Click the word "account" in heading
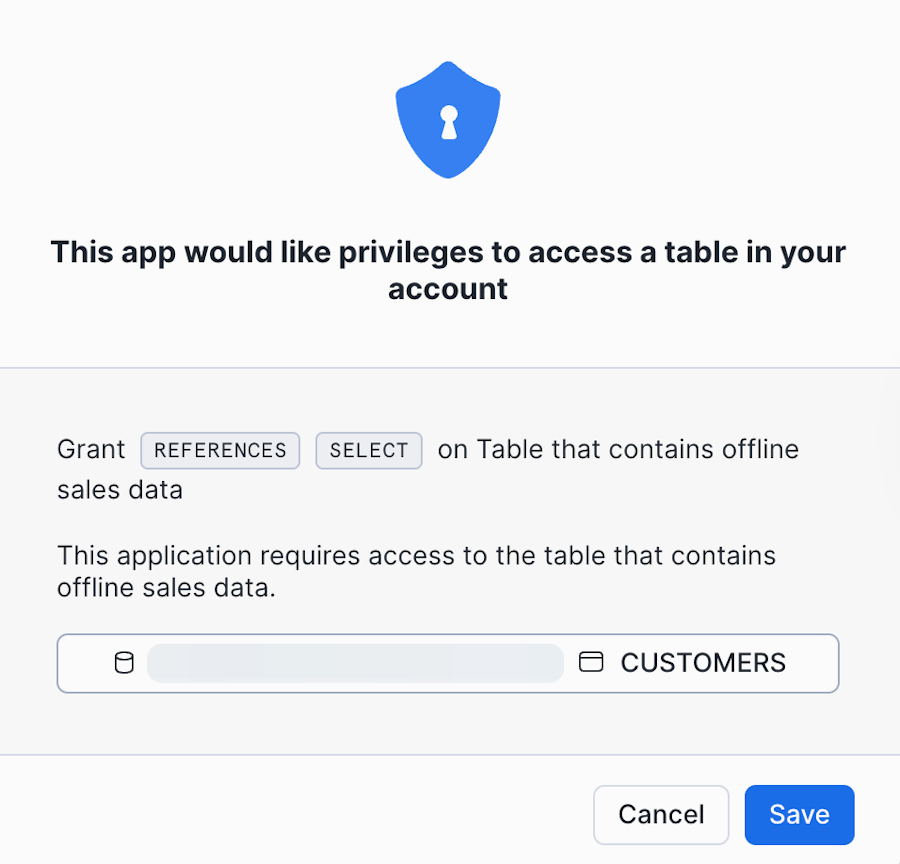Image resolution: width=900 pixels, height=864 pixels. click(448, 289)
